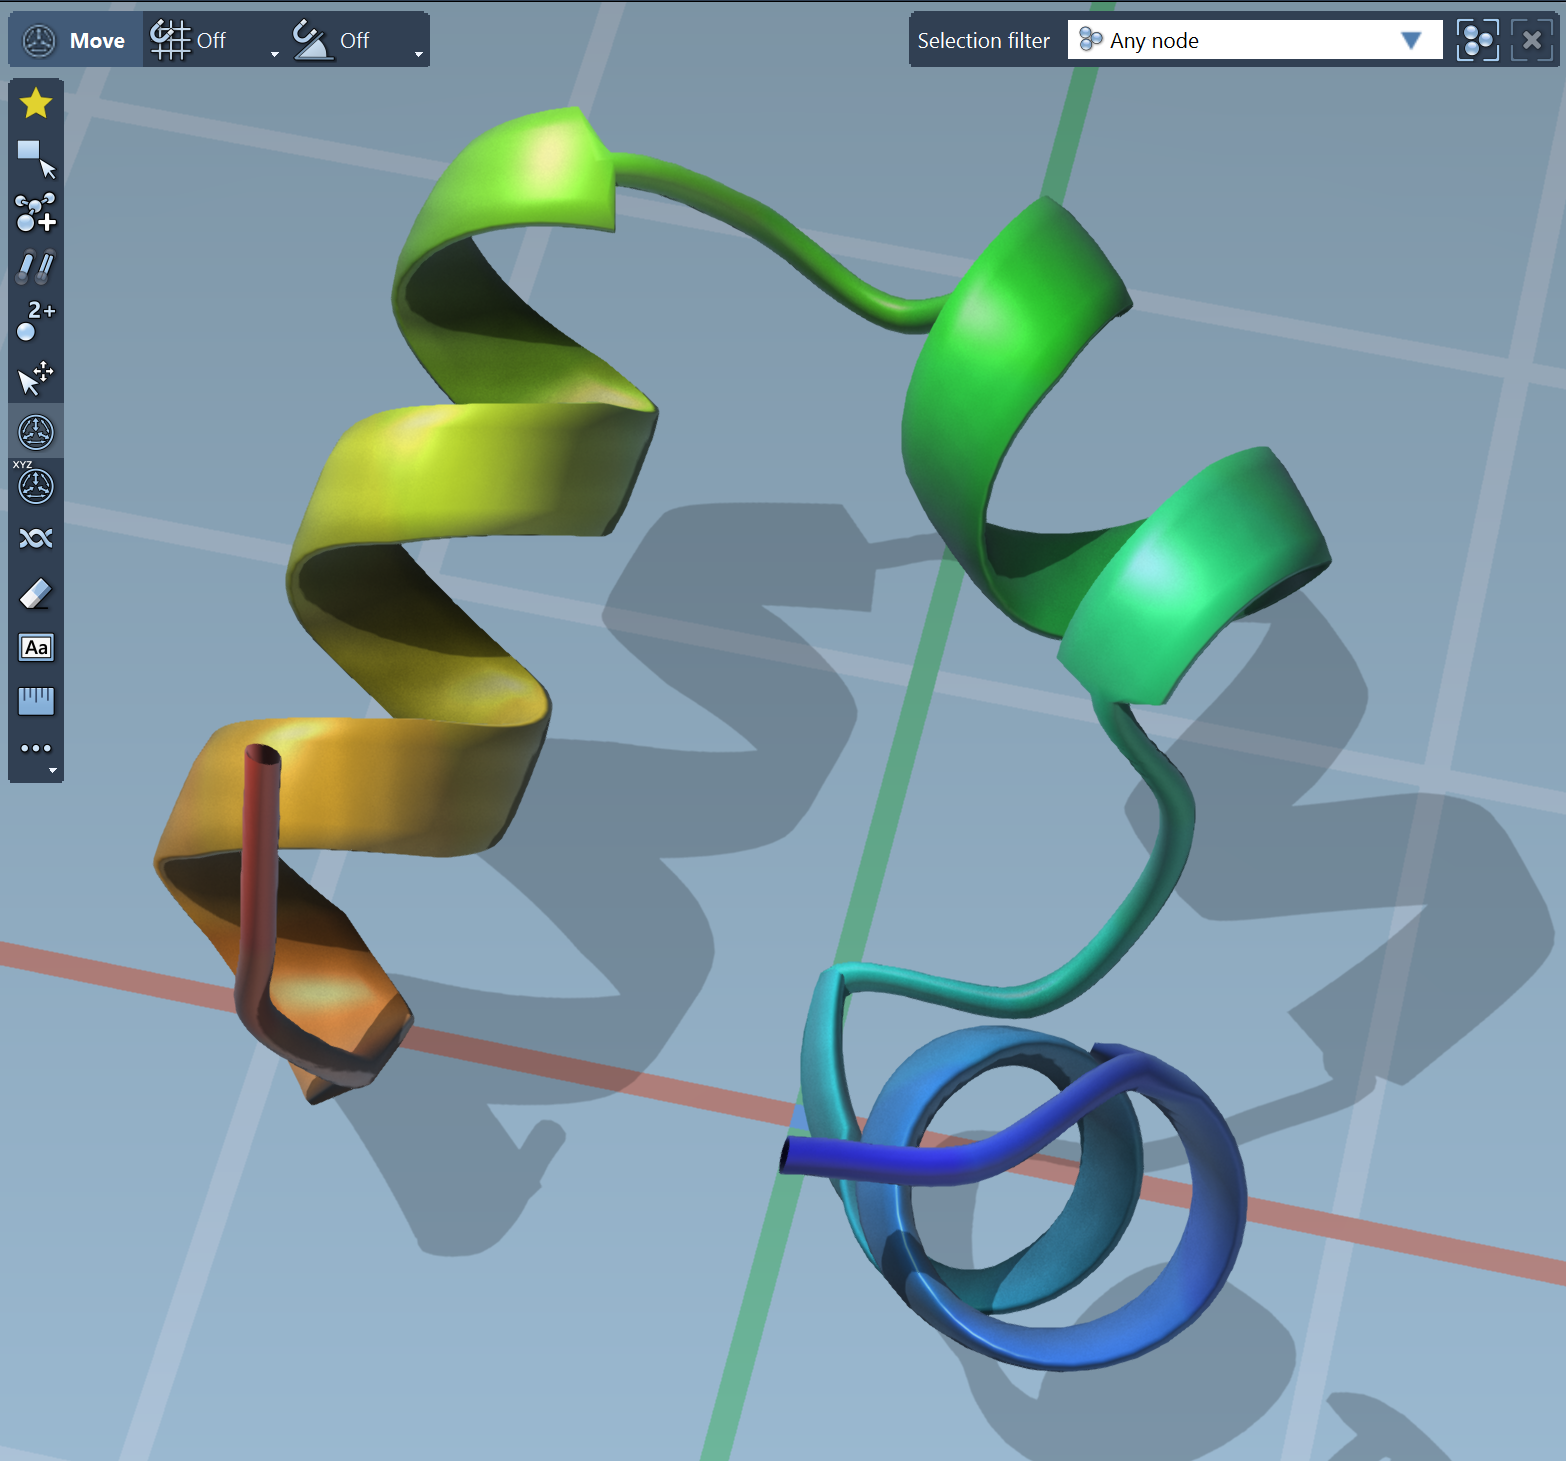Choose the eraser tool
This screenshot has width=1566, height=1461.
tap(36, 594)
